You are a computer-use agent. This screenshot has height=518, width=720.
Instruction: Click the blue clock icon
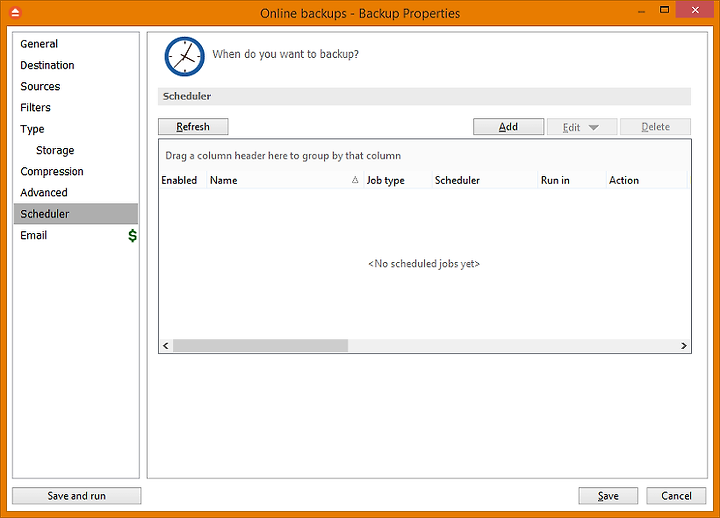pos(185,56)
